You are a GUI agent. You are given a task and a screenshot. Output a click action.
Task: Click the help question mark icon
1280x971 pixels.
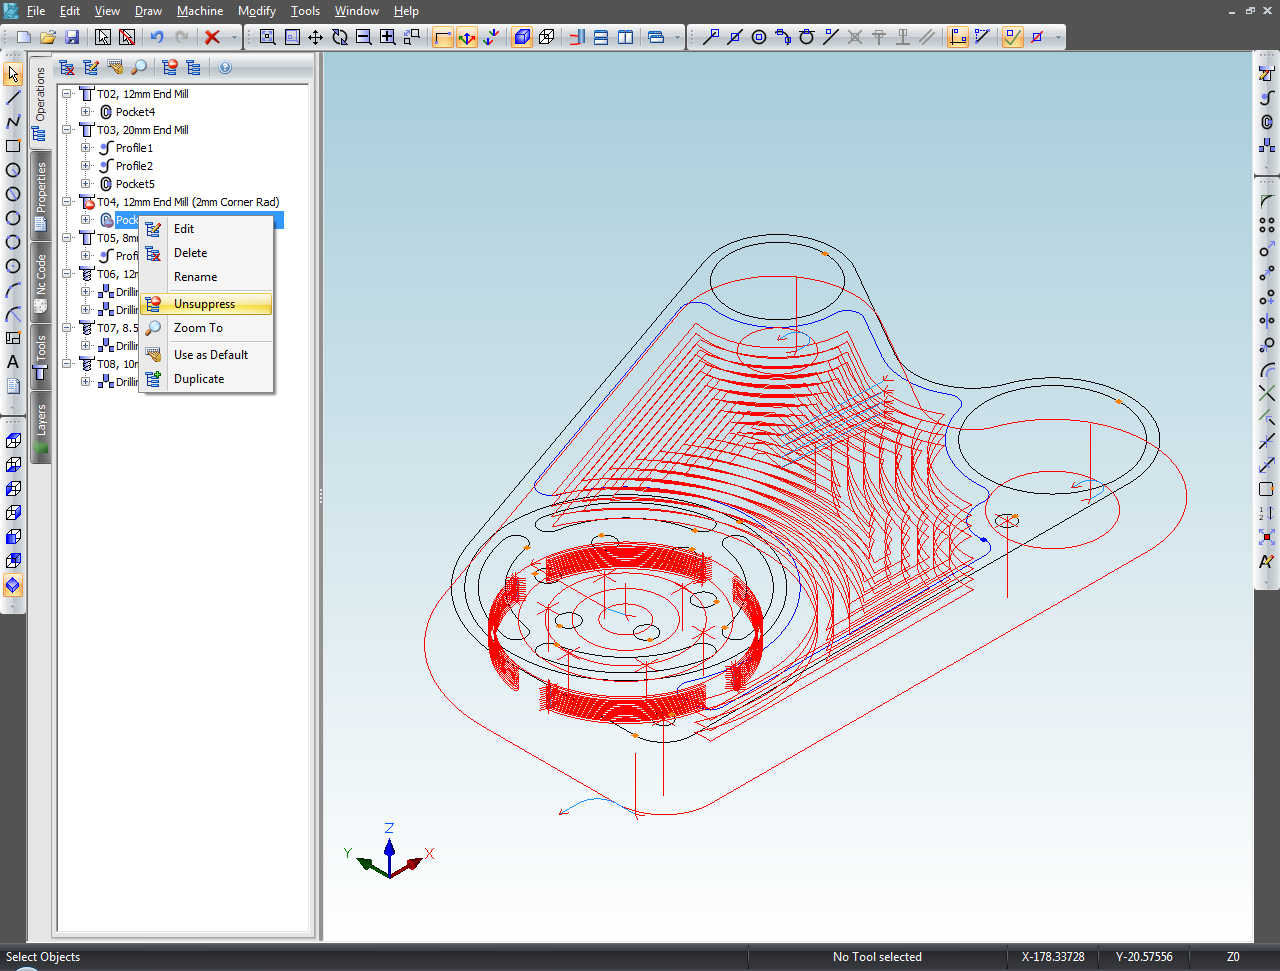[225, 67]
